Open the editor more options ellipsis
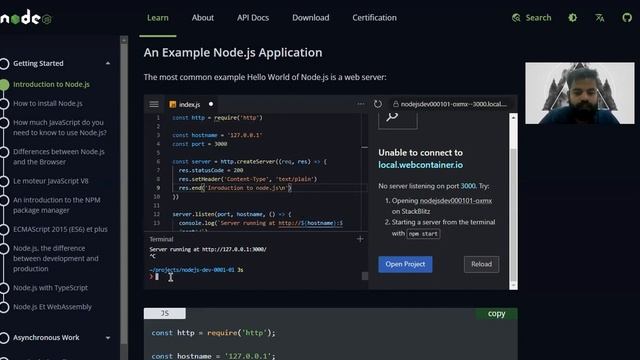 click(360, 104)
